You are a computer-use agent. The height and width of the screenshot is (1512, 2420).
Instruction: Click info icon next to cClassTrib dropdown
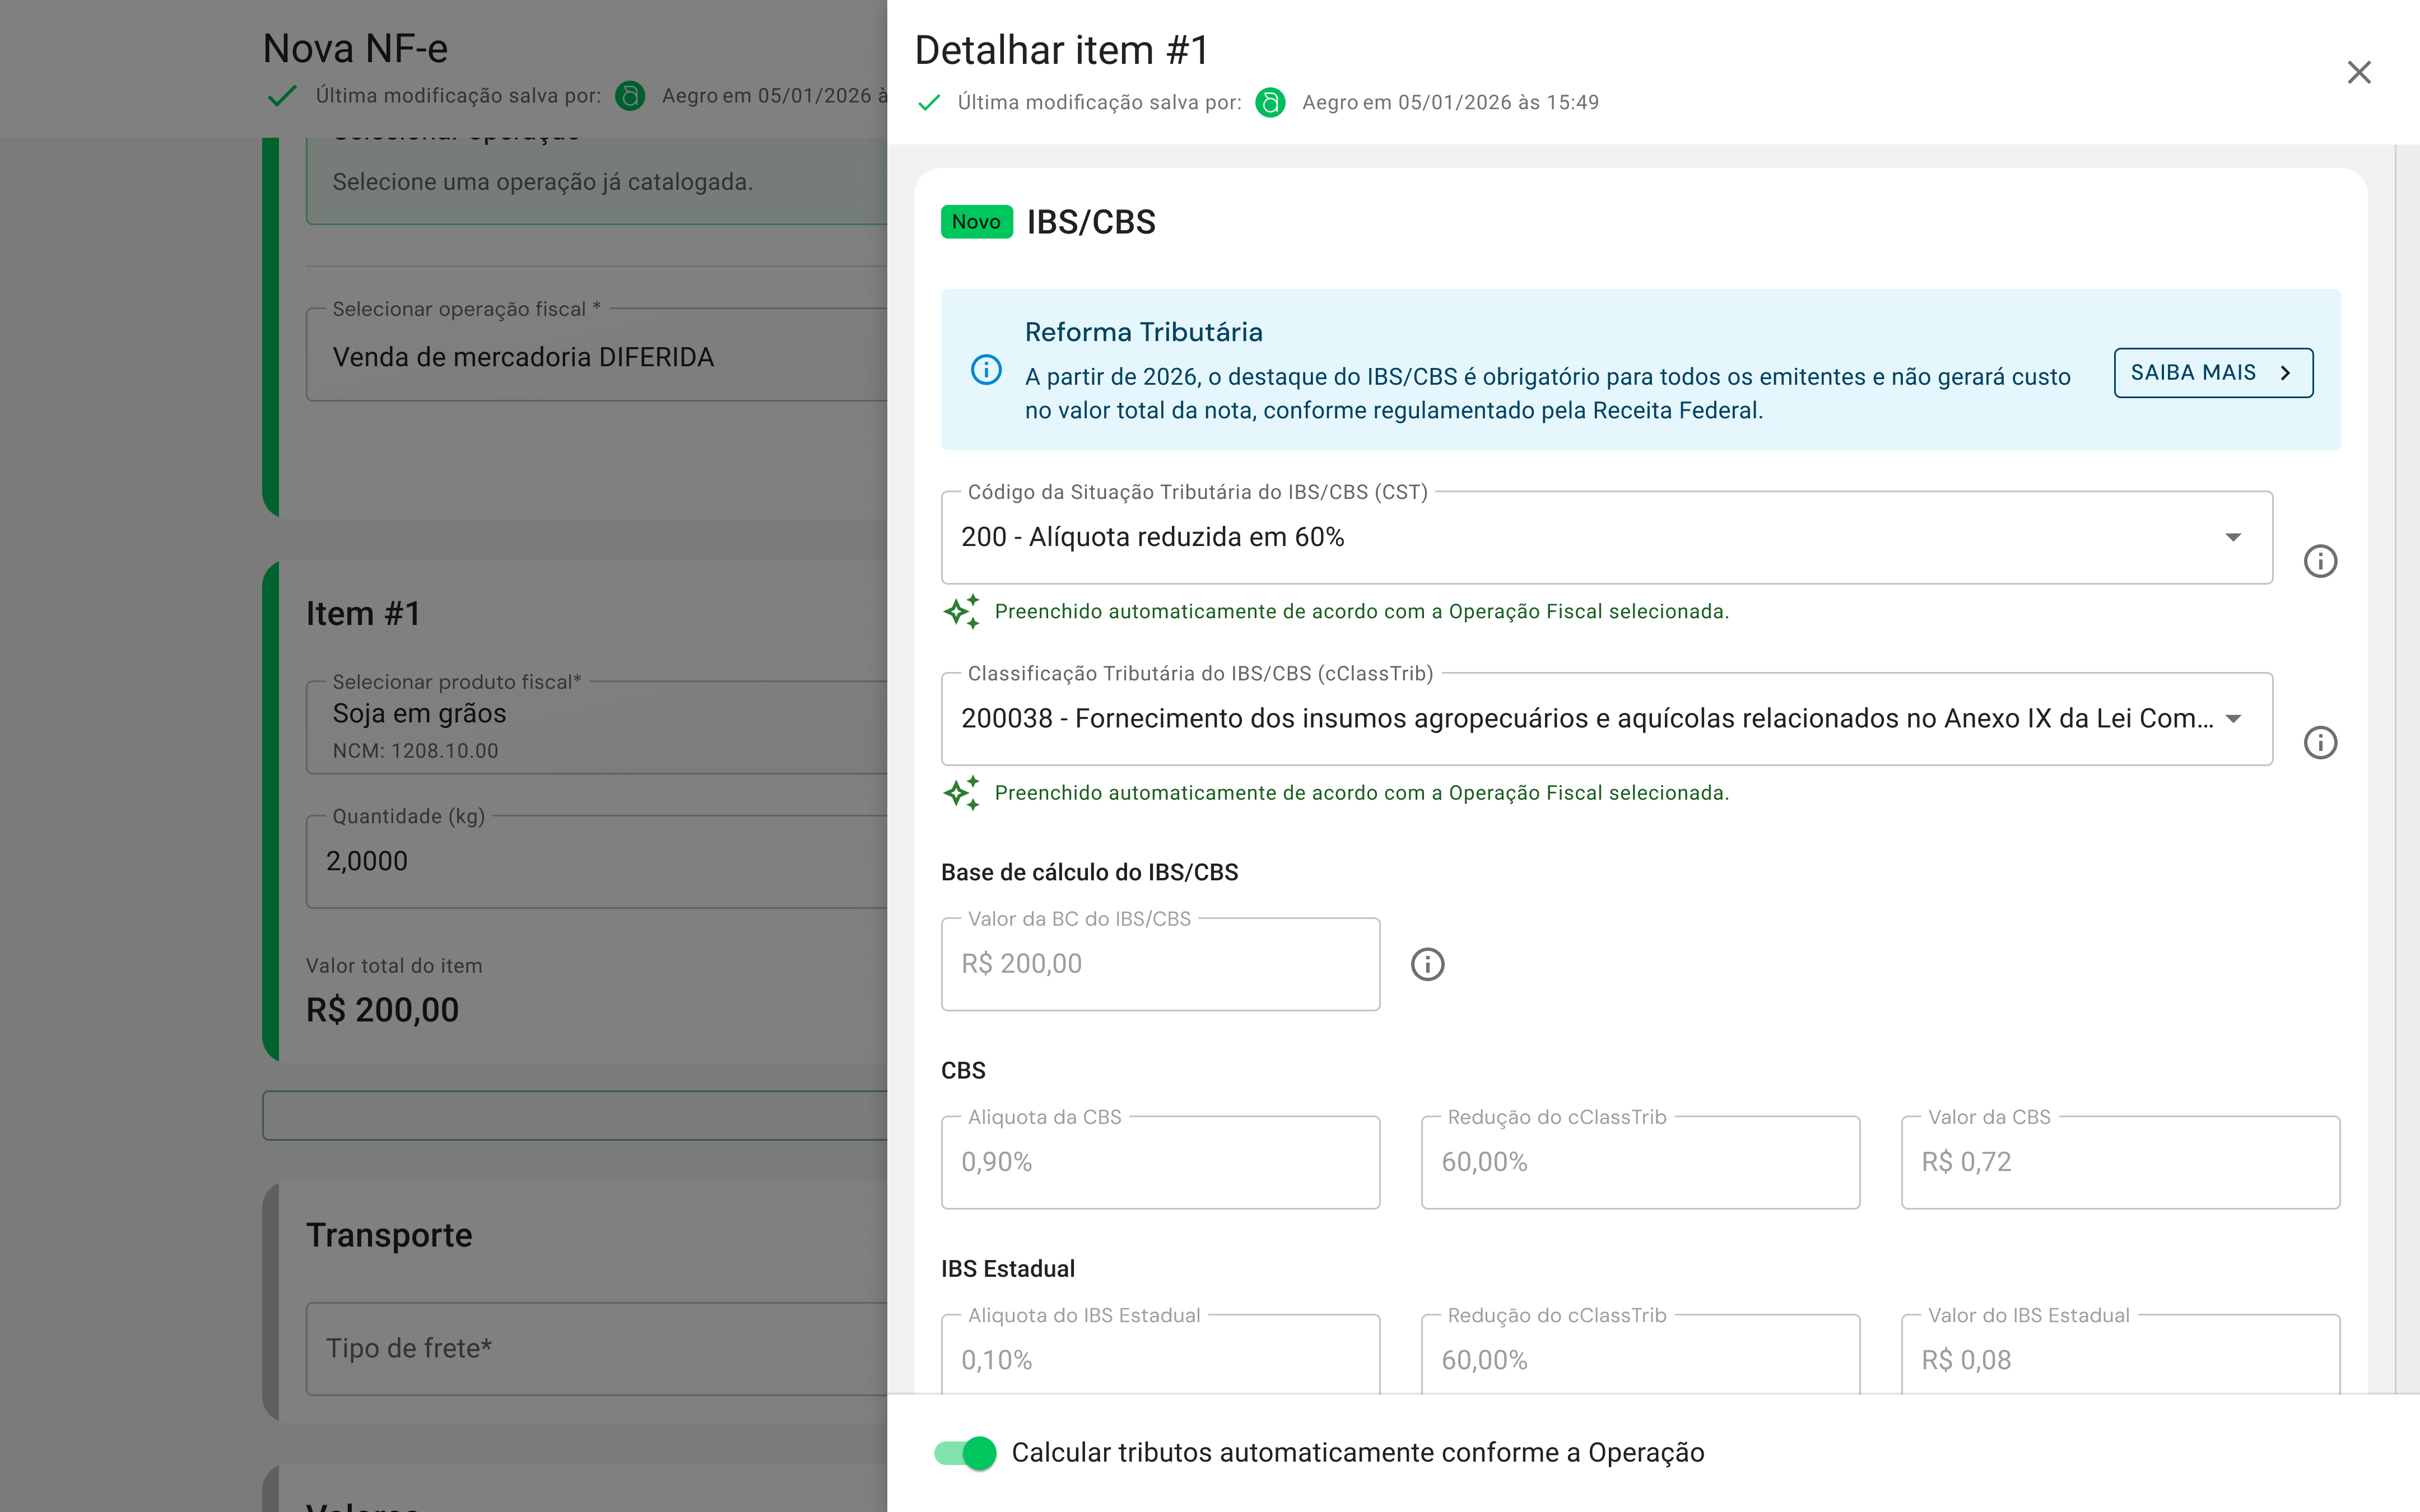pyautogui.click(x=2320, y=742)
